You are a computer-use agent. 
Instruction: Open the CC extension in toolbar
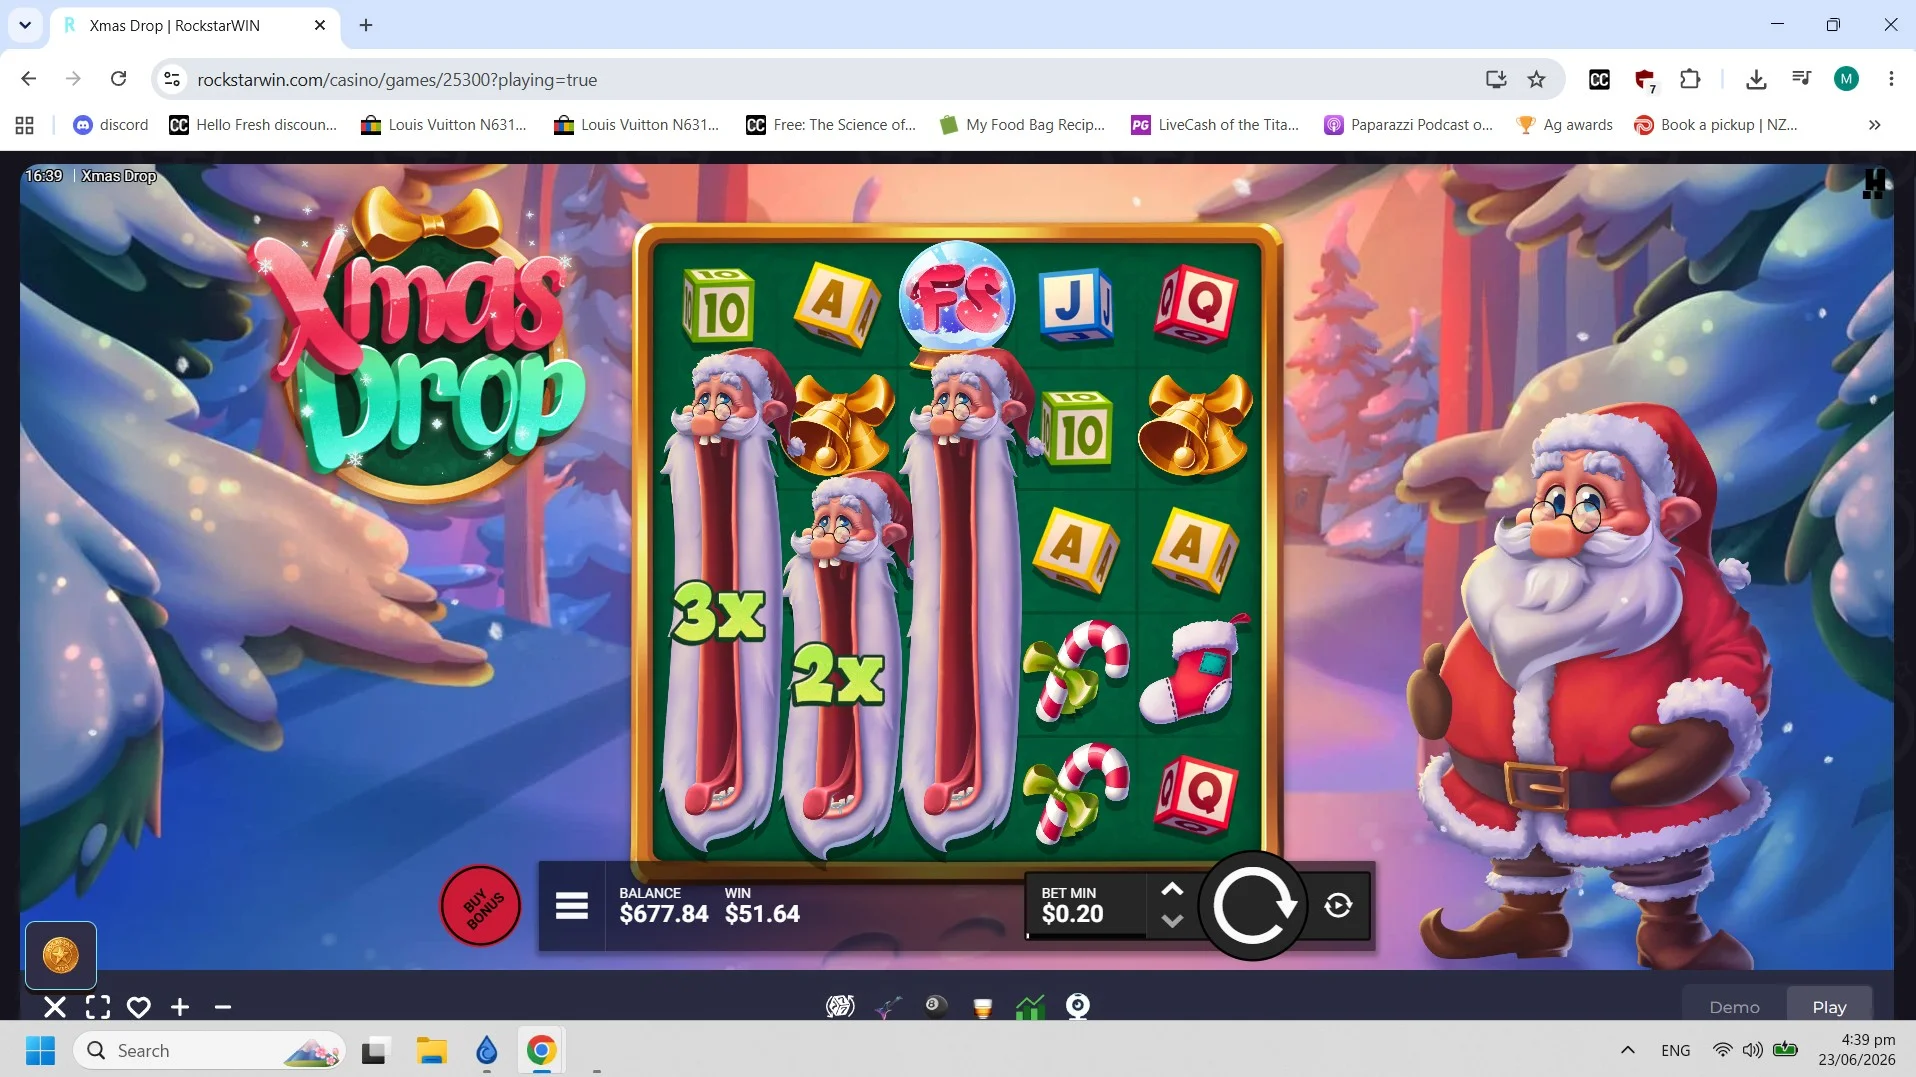click(1599, 79)
